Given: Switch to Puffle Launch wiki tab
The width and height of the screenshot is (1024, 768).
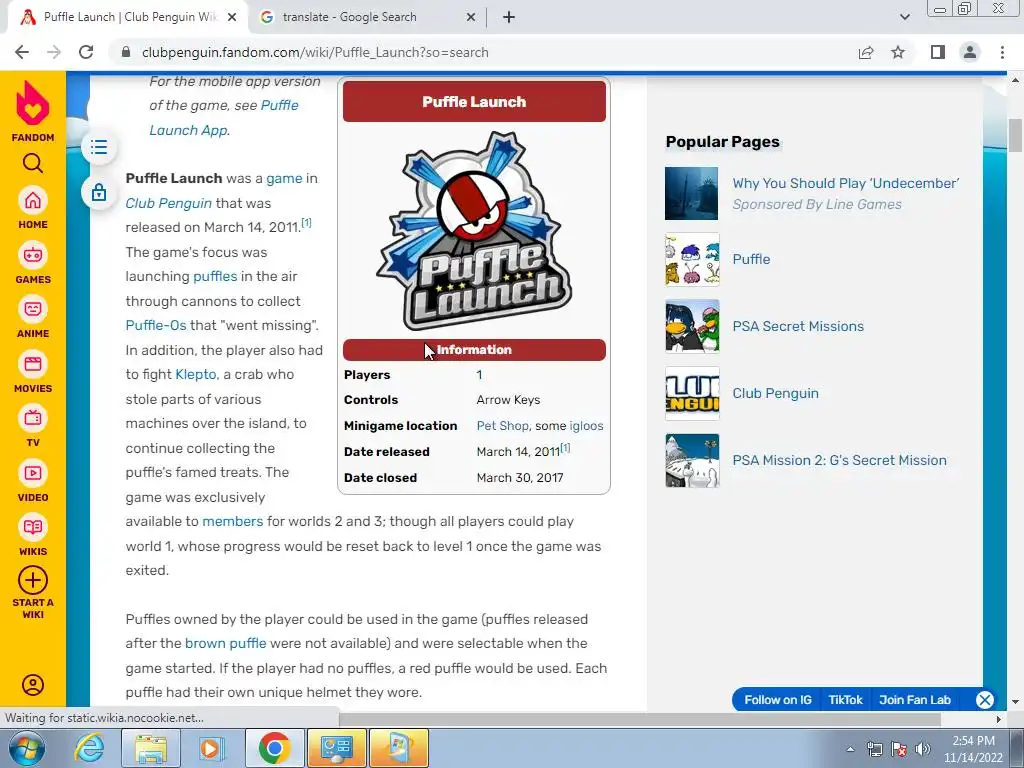Looking at the screenshot, I should coord(129,17).
